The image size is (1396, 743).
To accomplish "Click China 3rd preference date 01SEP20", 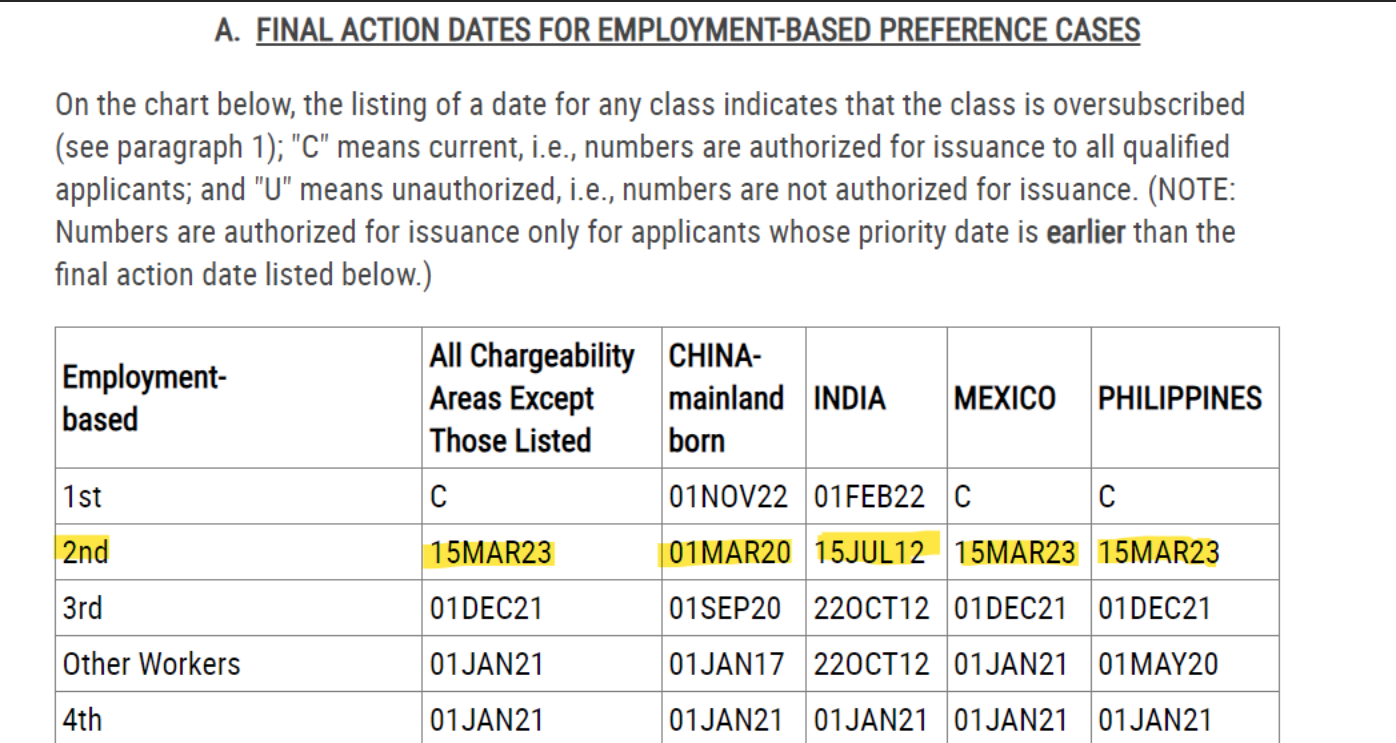I will pyautogui.click(x=725, y=608).
